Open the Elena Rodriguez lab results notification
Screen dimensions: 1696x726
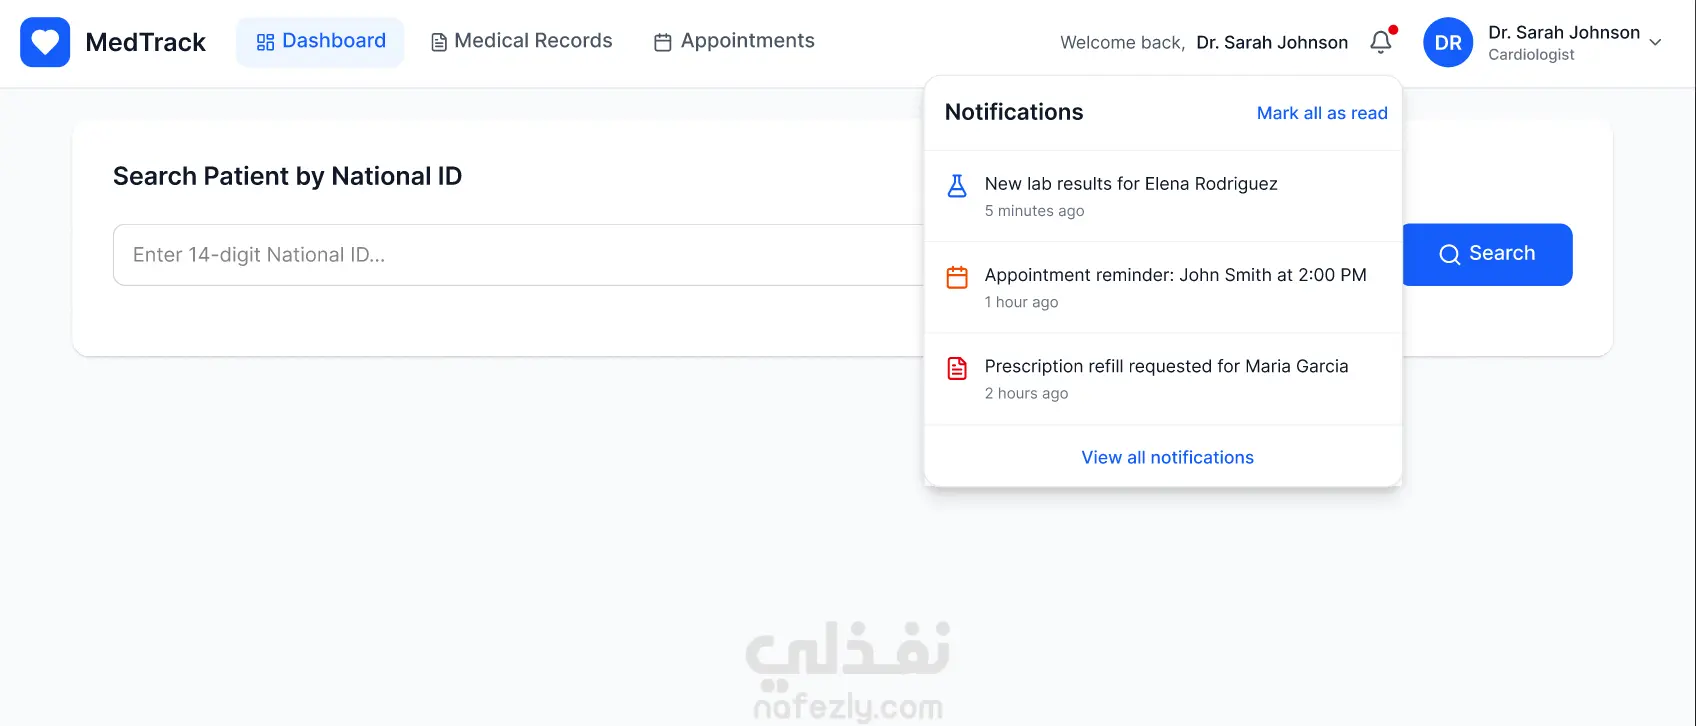(x=1163, y=196)
